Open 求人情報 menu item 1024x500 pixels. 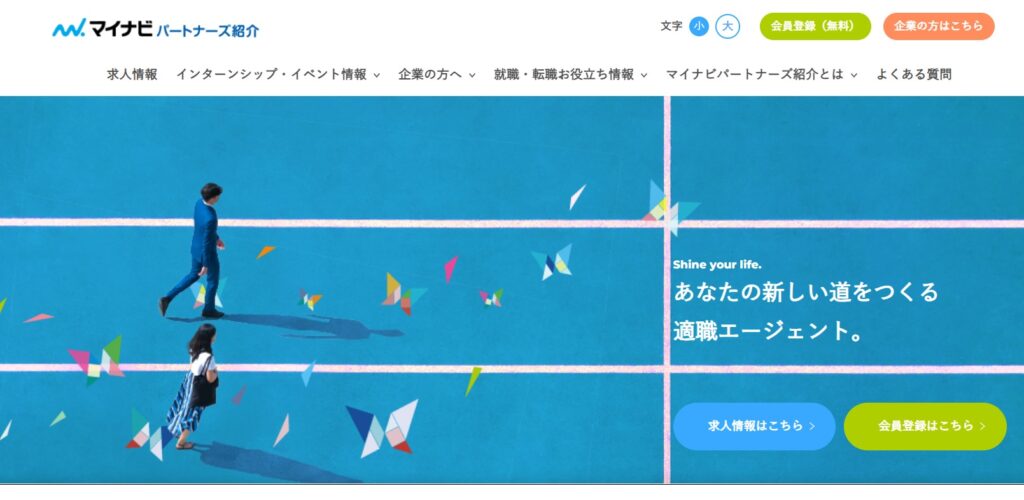coord(133,74)
